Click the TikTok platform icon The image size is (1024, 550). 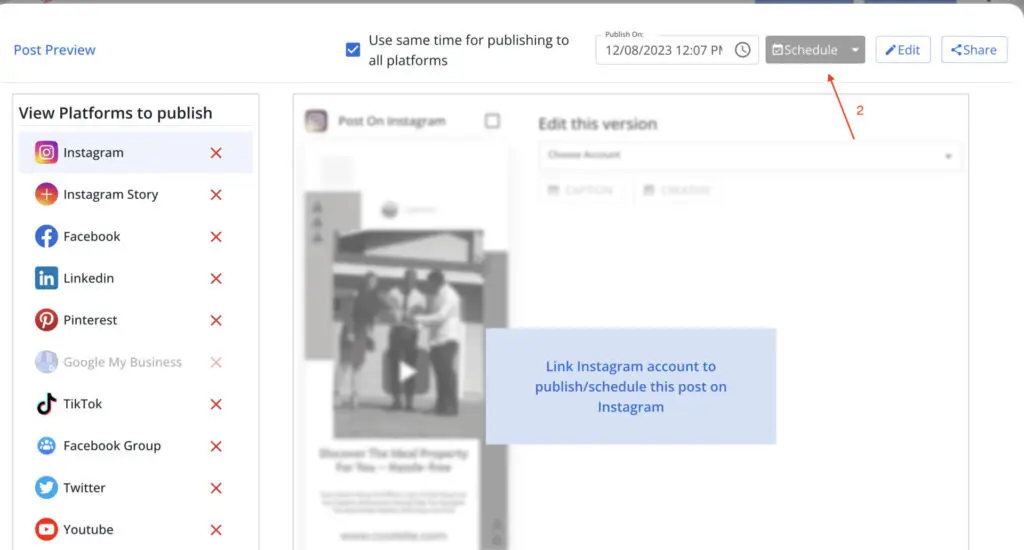(46, 404)
